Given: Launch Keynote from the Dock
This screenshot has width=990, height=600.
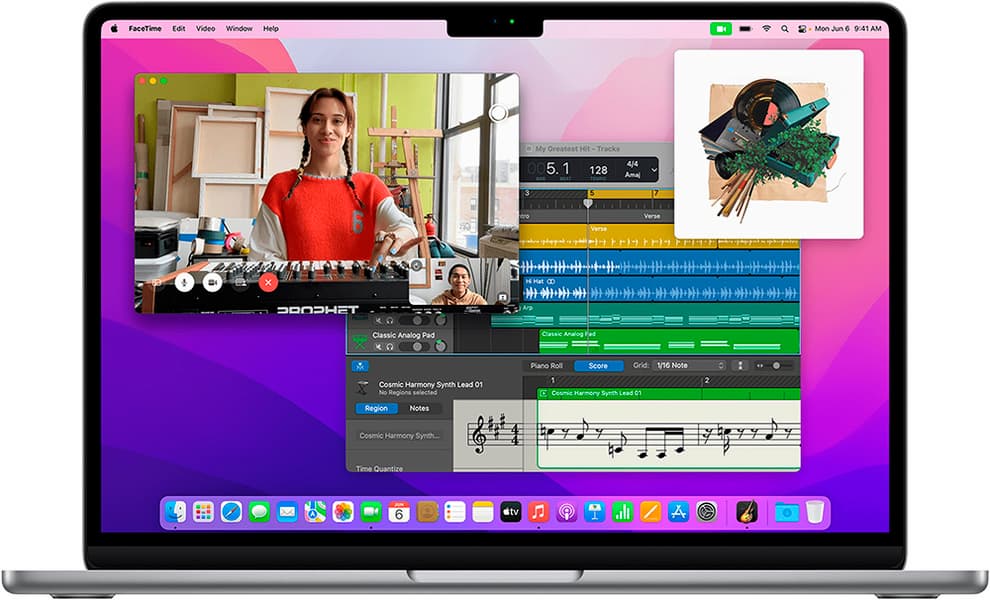Looking at the screenshot, I should pyautogui.click(x=594, y=512).
